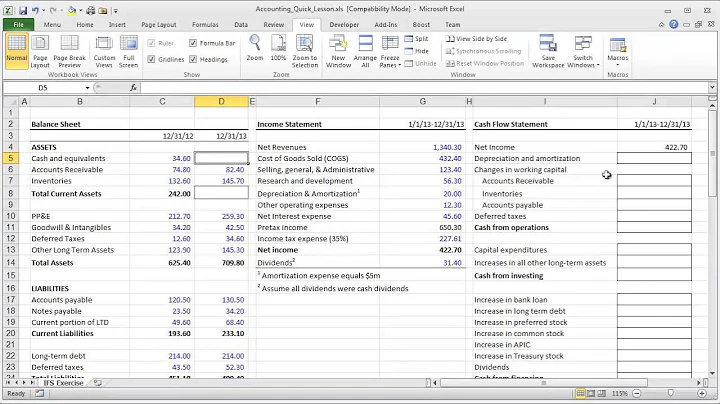Open the Insert ribbon tab

coord(117,25)
